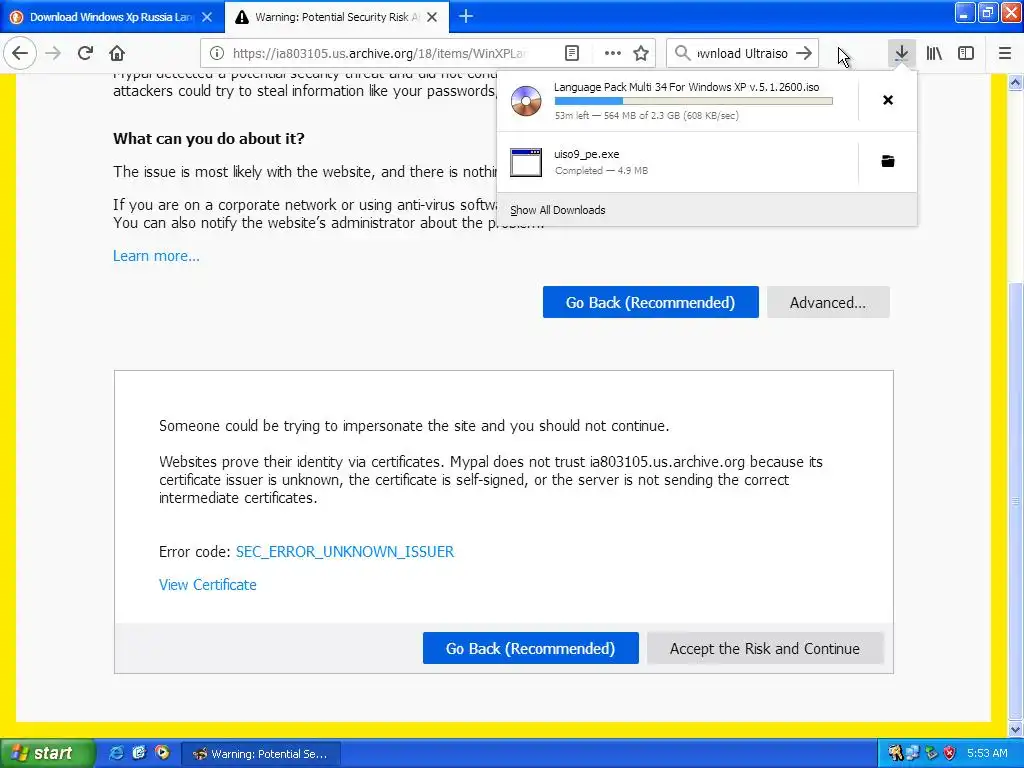This screenshot has height=768, width=1024.
Task: Click the ISO disc file icon
Action: pos(526,101)
